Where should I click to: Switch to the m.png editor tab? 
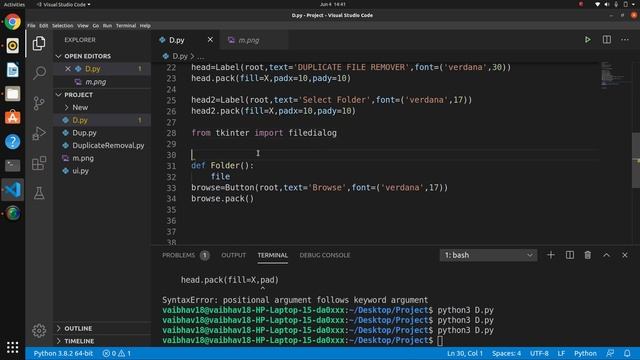254,40
